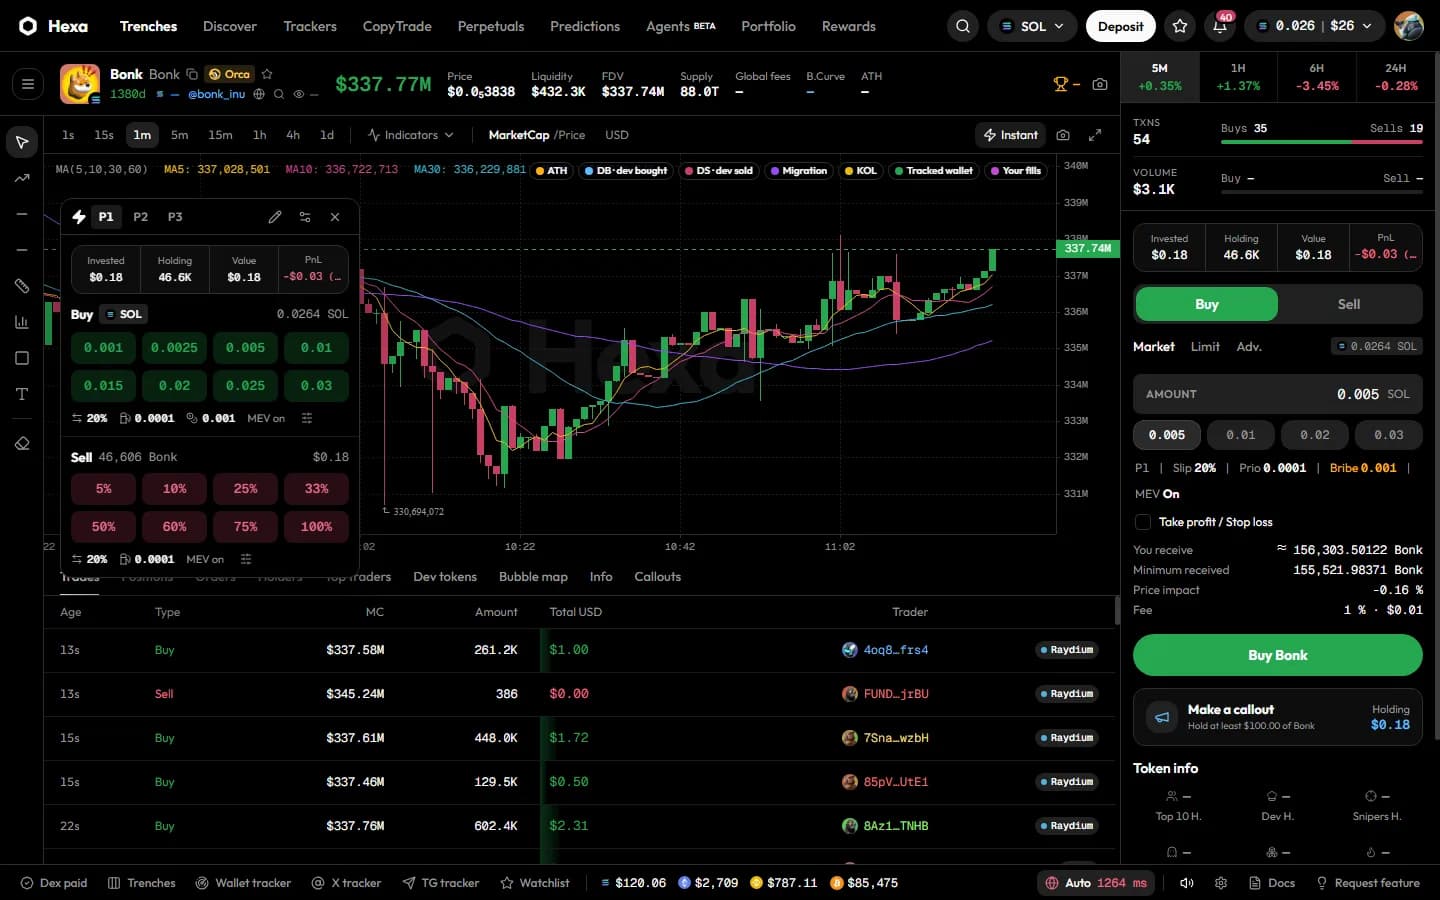Enable the Take profit / Stop loss checkbox
The image size is (1440, 900).
(x=1143, y=522)
